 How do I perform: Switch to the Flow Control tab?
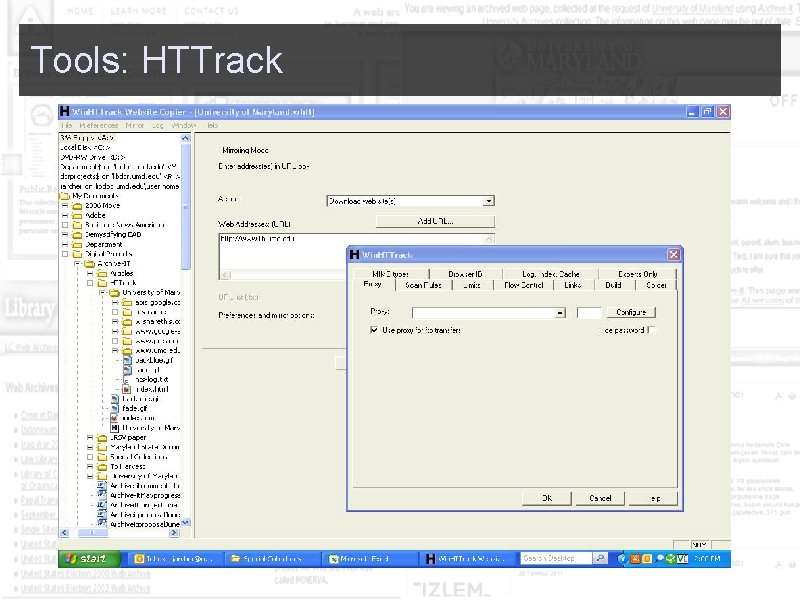click(x=523, y=285)
